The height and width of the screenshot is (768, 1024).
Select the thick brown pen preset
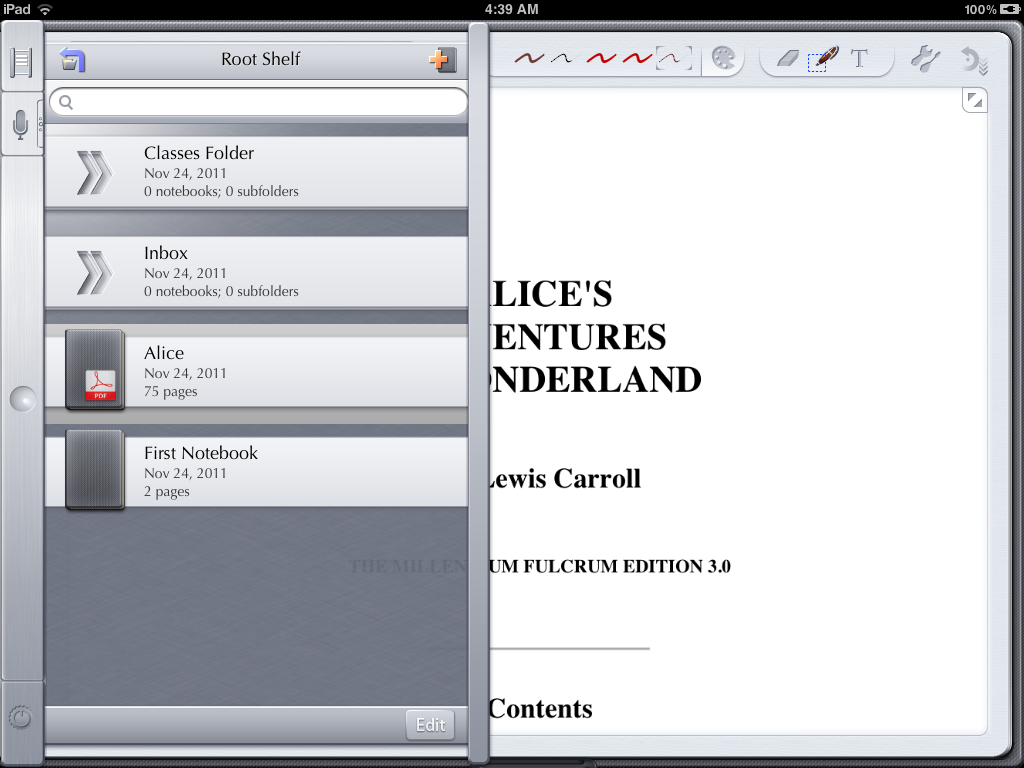[529, 59]
